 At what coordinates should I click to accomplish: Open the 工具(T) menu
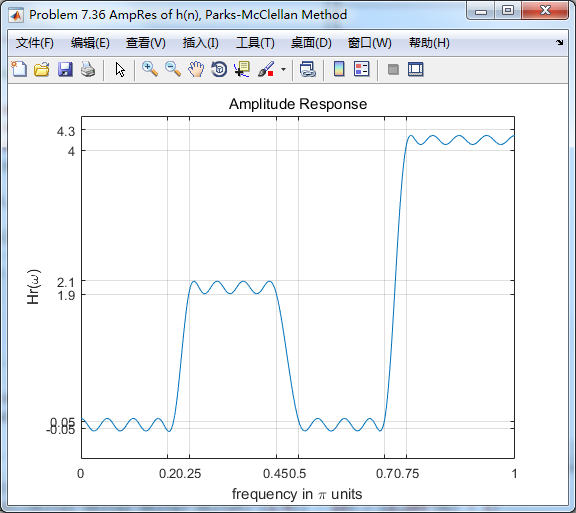pyautogui.click(x=255, y=43)
